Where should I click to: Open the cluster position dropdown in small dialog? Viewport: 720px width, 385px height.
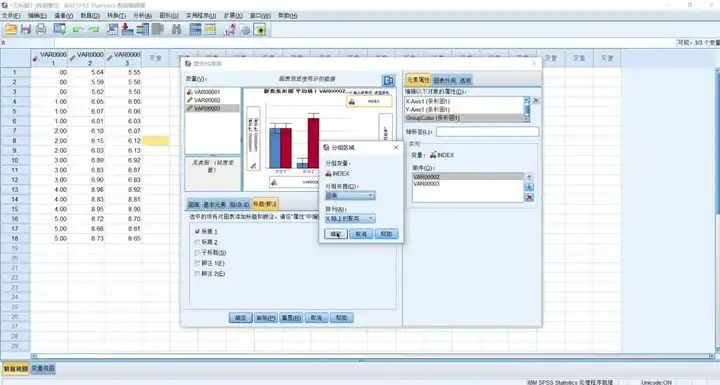pyautogui.click(x=350, y=196)
